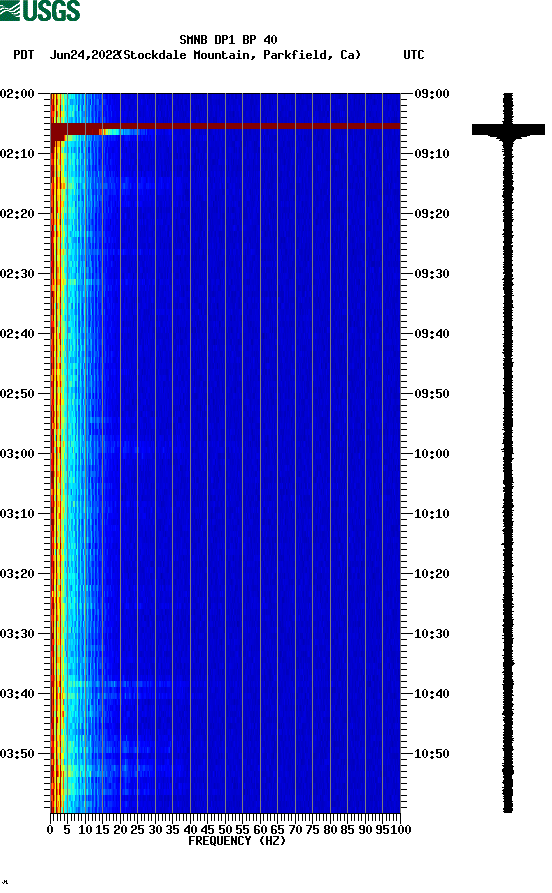
Task: Click the 80 Hz frequency tick label
Action: click(330, 830)
